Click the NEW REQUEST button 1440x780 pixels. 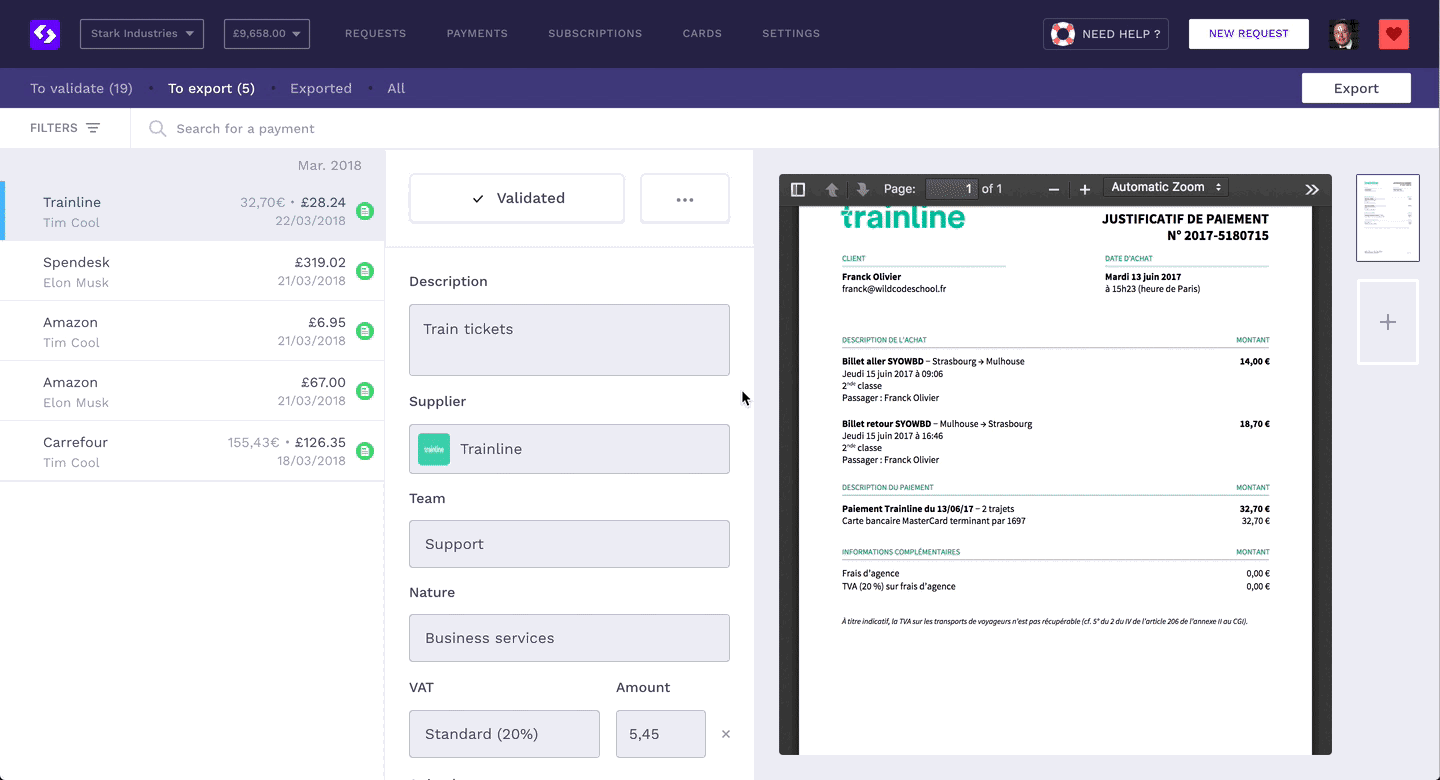point(1248,33)
